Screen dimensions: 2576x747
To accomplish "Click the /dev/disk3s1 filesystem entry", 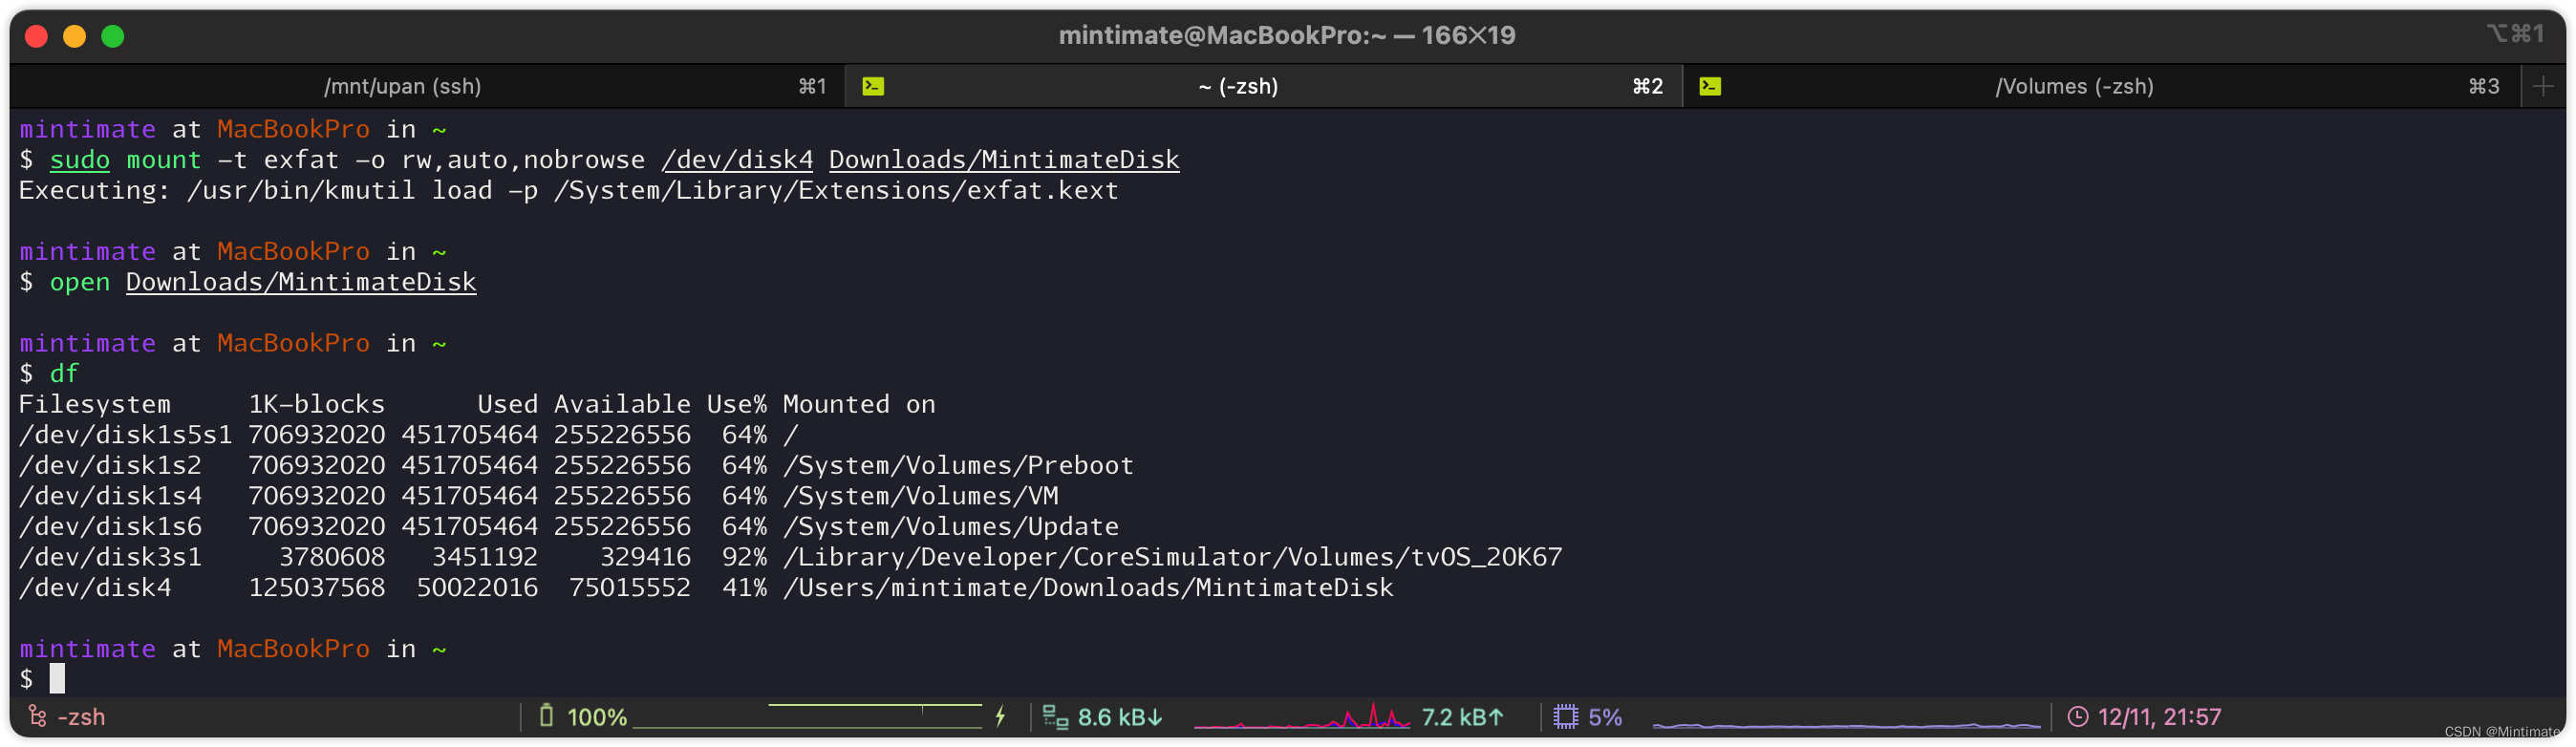I will coord(110,557).
